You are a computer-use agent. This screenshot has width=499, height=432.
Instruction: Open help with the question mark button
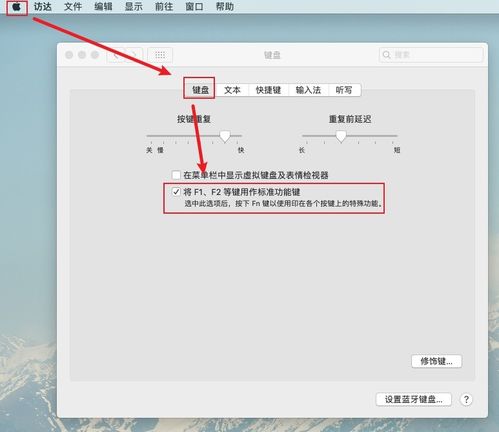click(x=466, y=399)
